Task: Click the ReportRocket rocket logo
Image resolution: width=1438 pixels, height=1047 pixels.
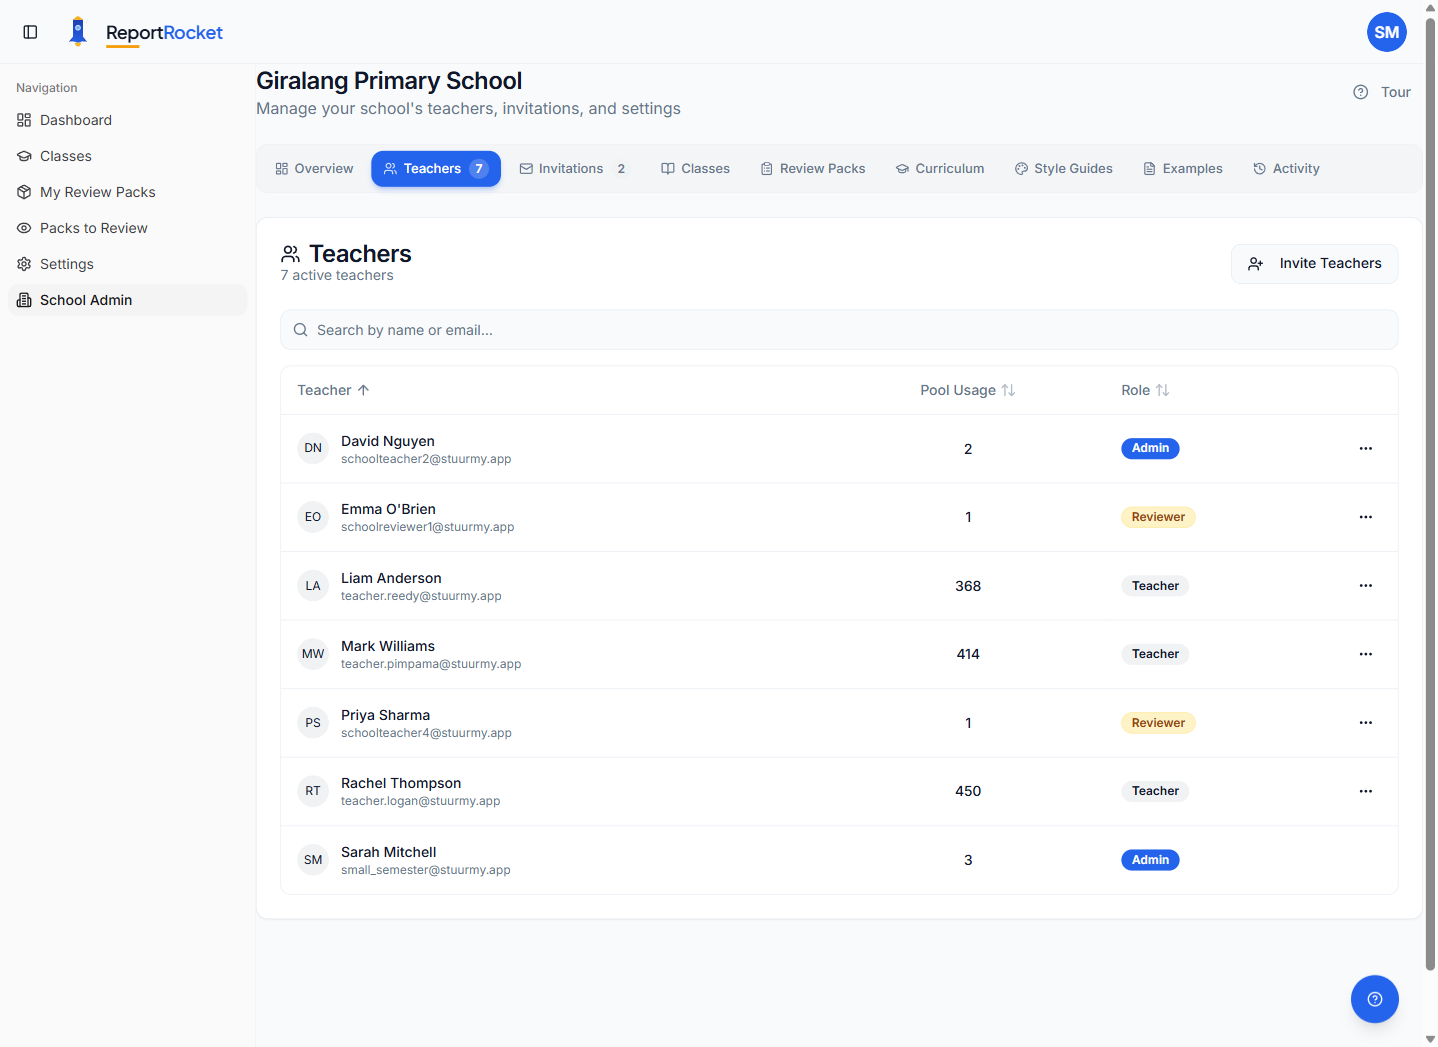Action: point(77,30)
